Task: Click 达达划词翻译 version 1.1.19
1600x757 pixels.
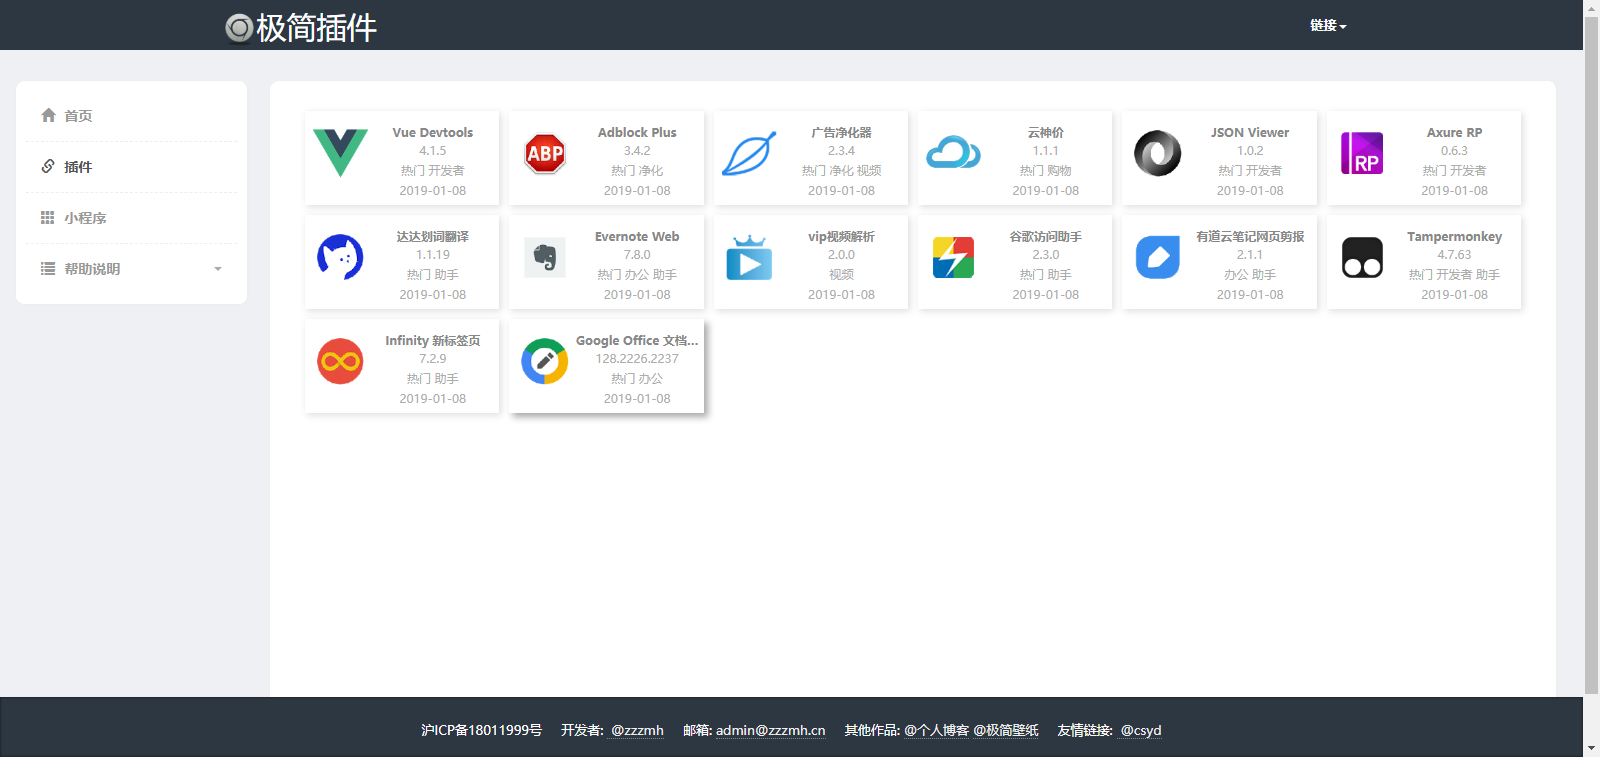Action: point(433,255)
